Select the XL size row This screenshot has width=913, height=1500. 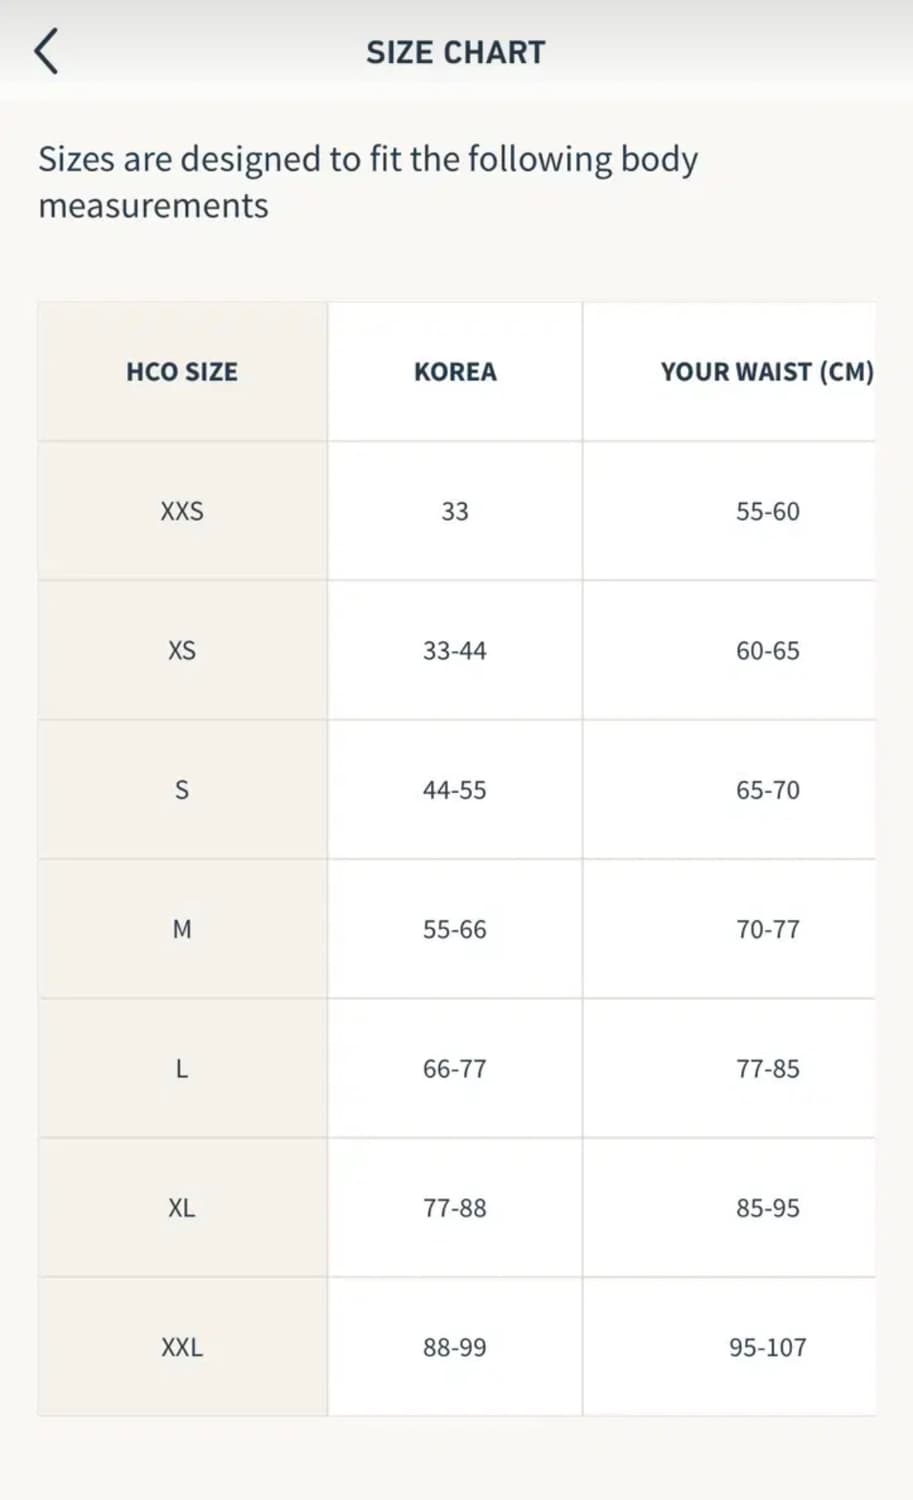tap(182, 1208)
